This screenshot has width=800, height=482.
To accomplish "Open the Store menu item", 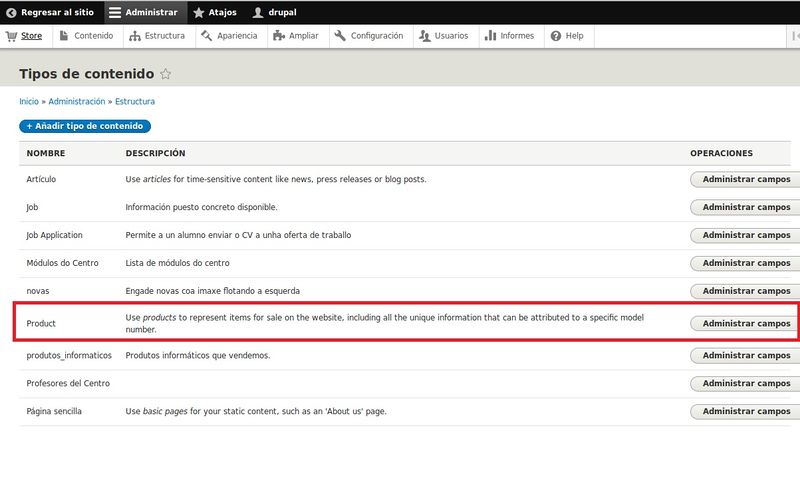I will pos(31,36).
